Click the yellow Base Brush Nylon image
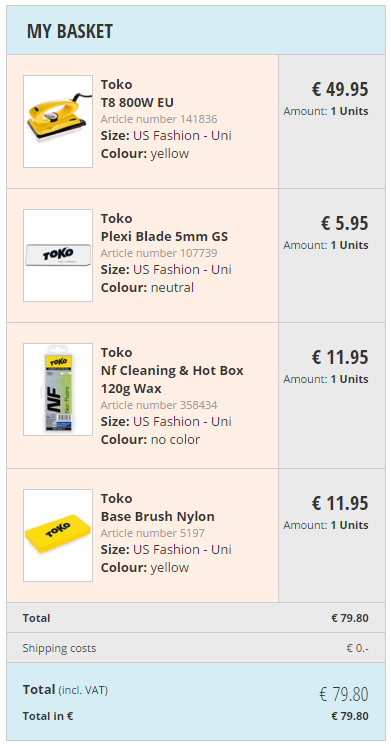 [58, 535]
